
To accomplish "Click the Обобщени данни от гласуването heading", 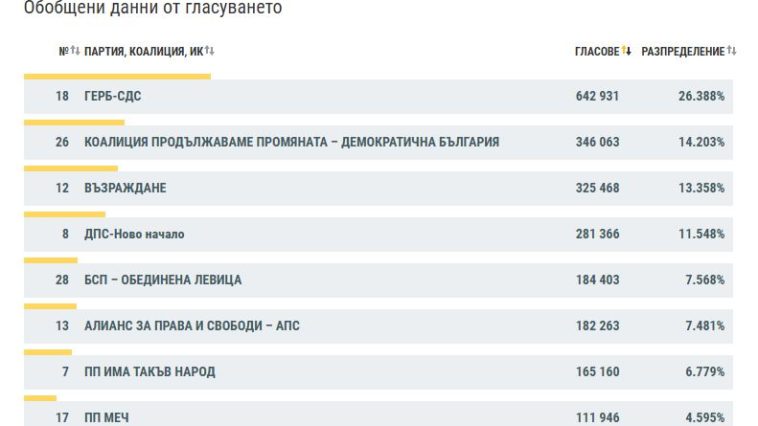I will pos(152,8).
